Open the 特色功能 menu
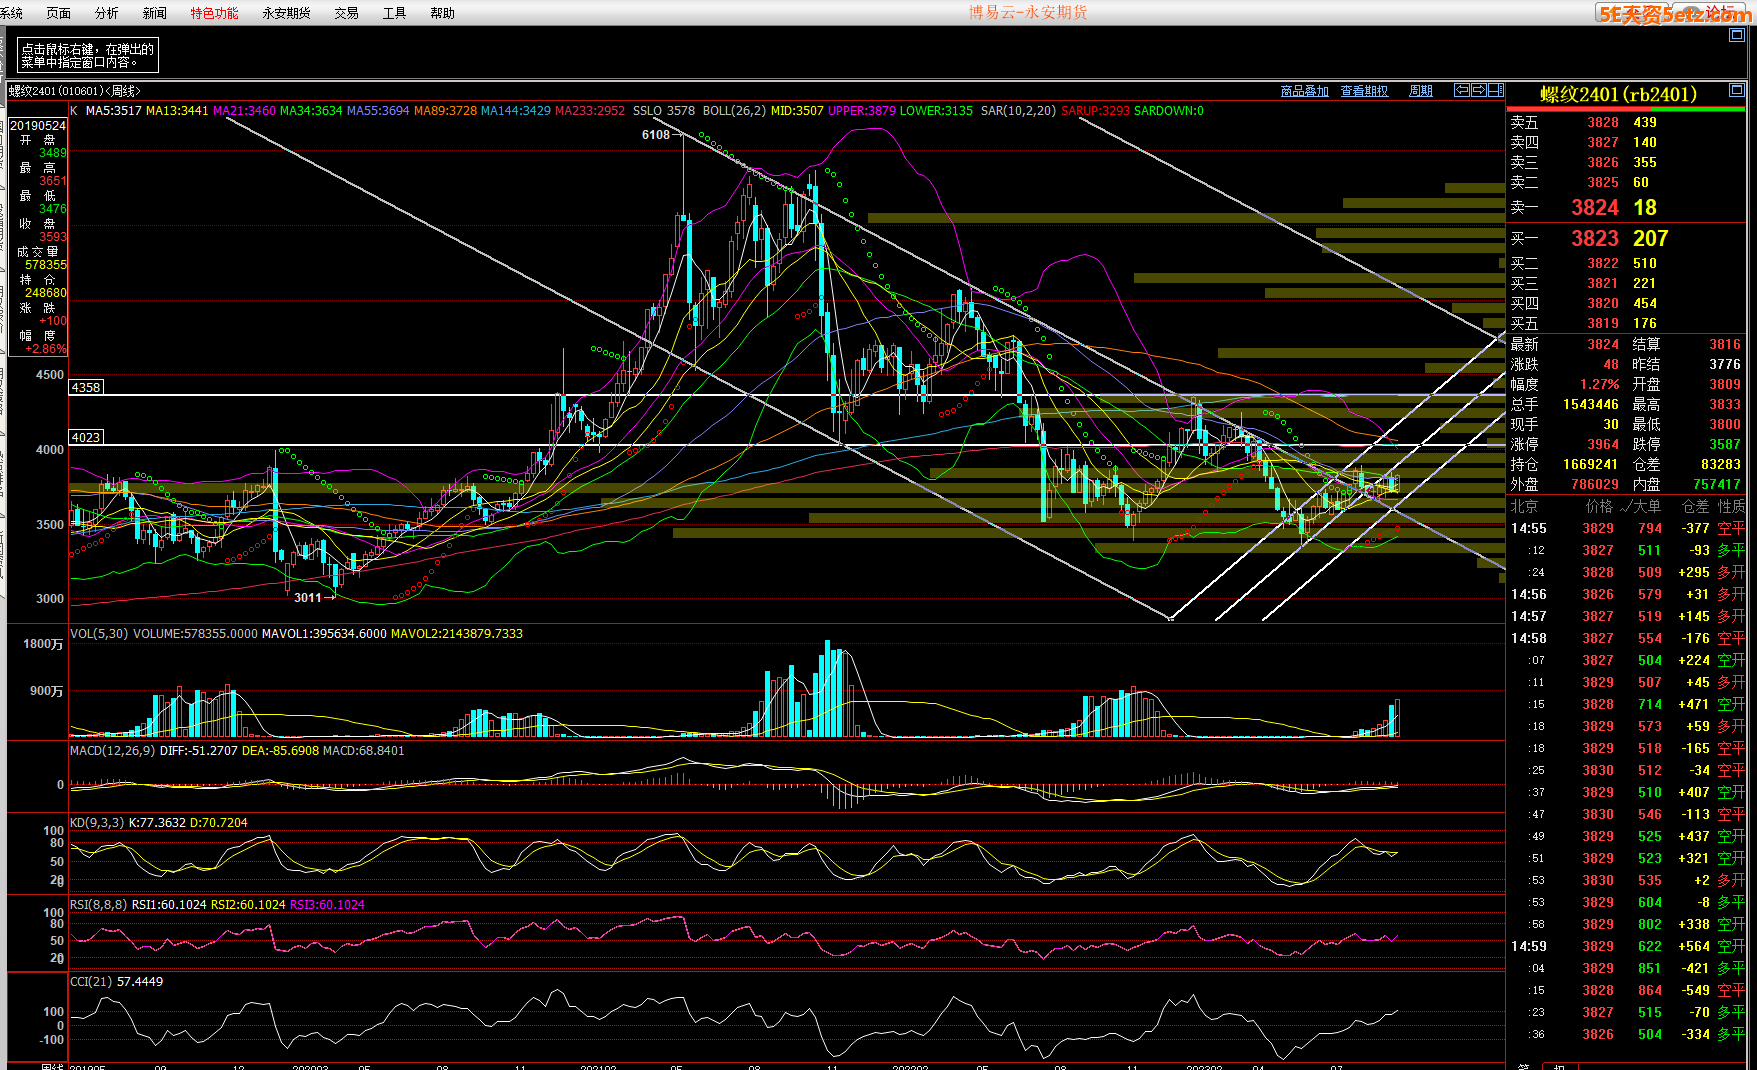The width and height of the screenshot is (1757, 1070). tap(214, 13)
